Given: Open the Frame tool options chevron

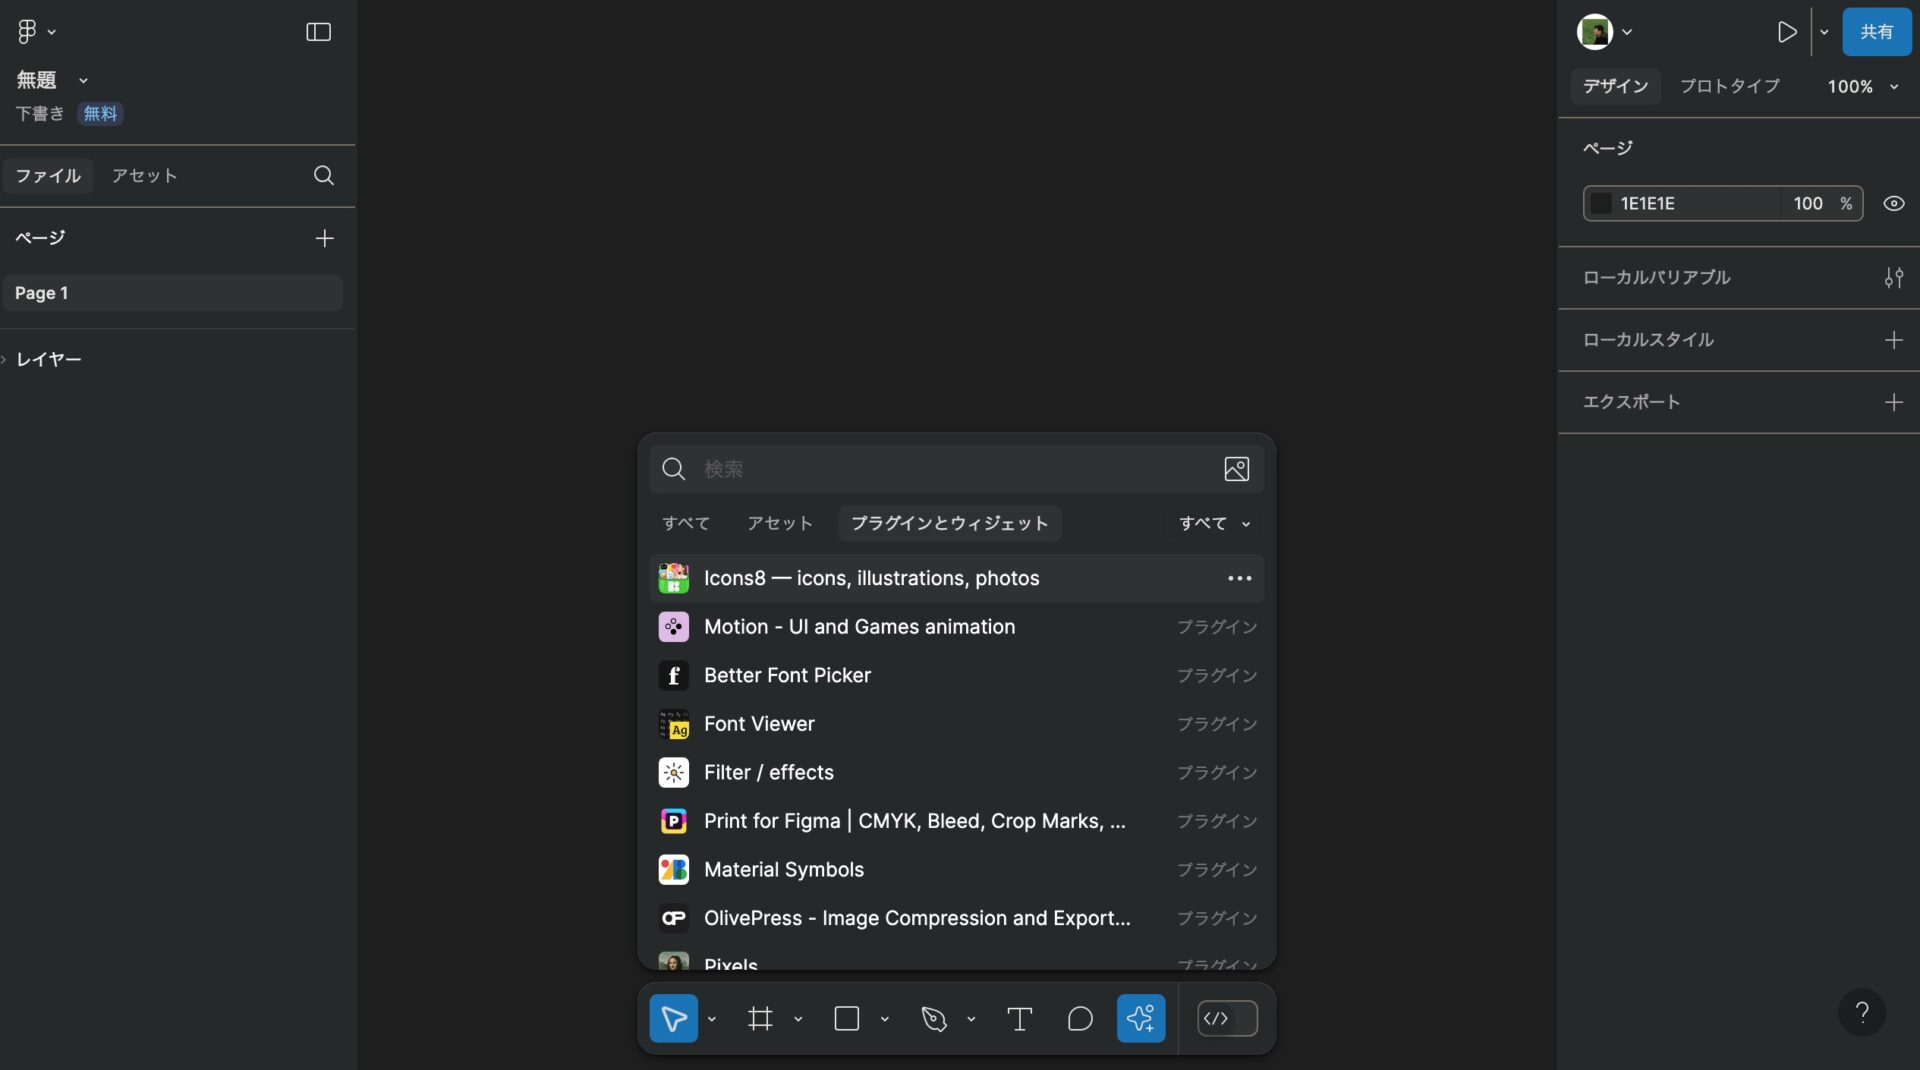Looking at the screenshot, I should [798, 1019].
